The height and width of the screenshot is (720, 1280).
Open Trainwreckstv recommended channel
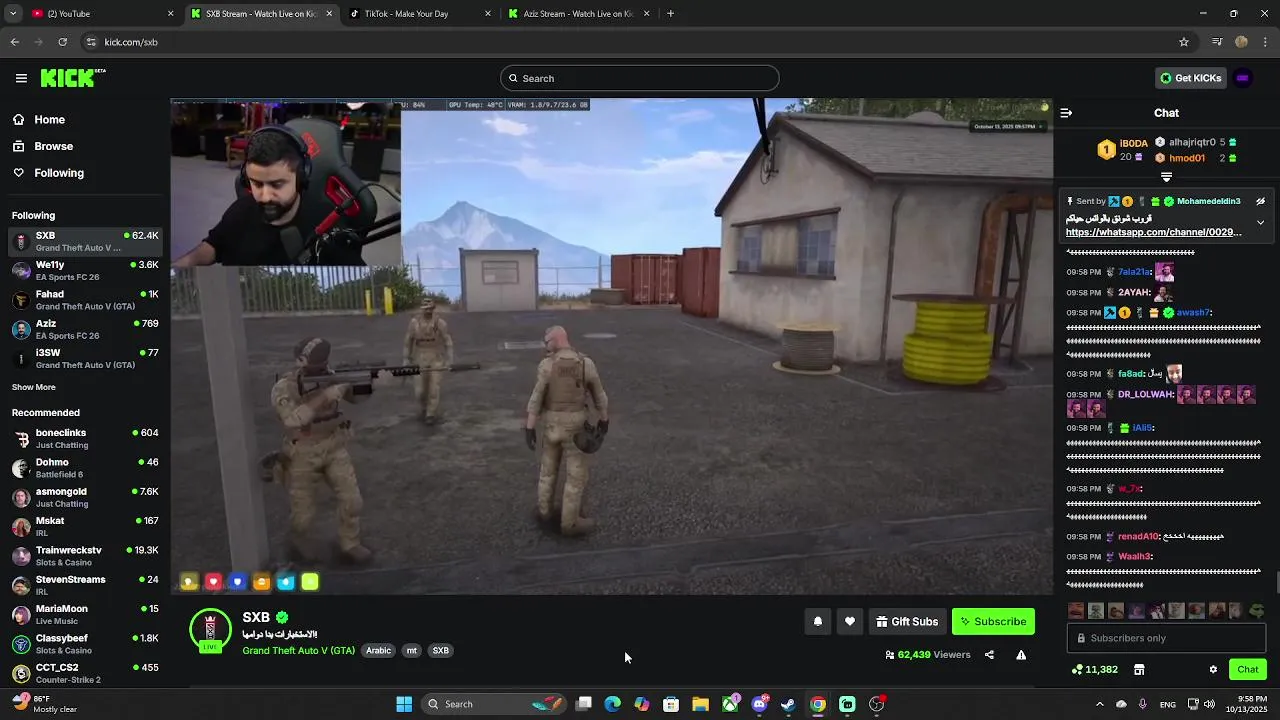tap(85, 556)
